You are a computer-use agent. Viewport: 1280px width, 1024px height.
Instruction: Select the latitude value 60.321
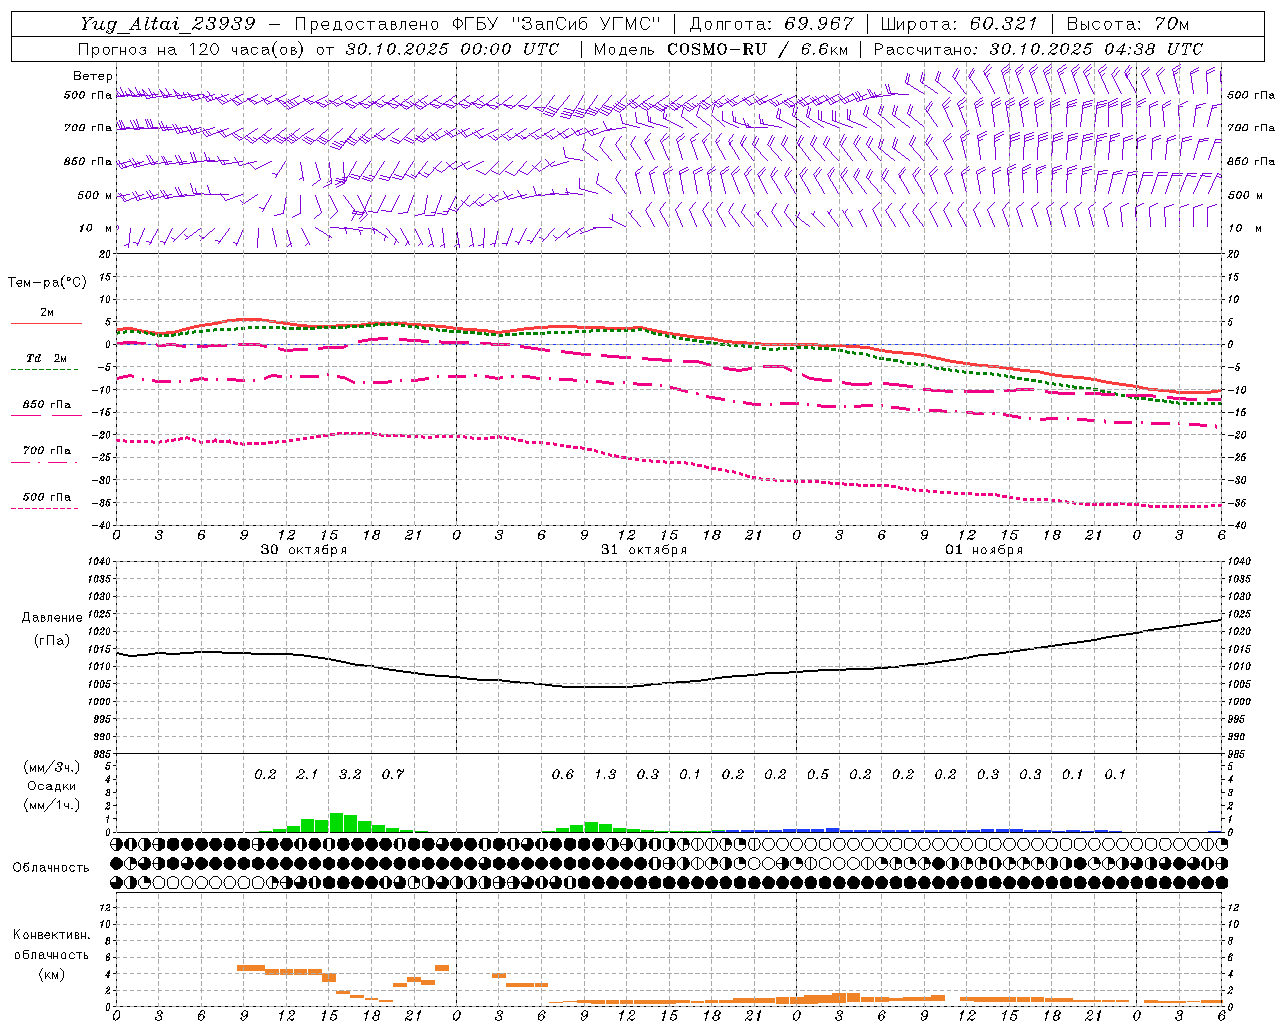(1004, 24)
